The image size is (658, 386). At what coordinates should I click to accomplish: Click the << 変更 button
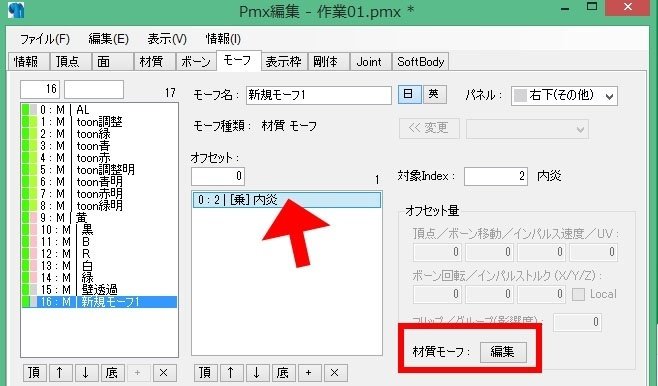(429, 128)
